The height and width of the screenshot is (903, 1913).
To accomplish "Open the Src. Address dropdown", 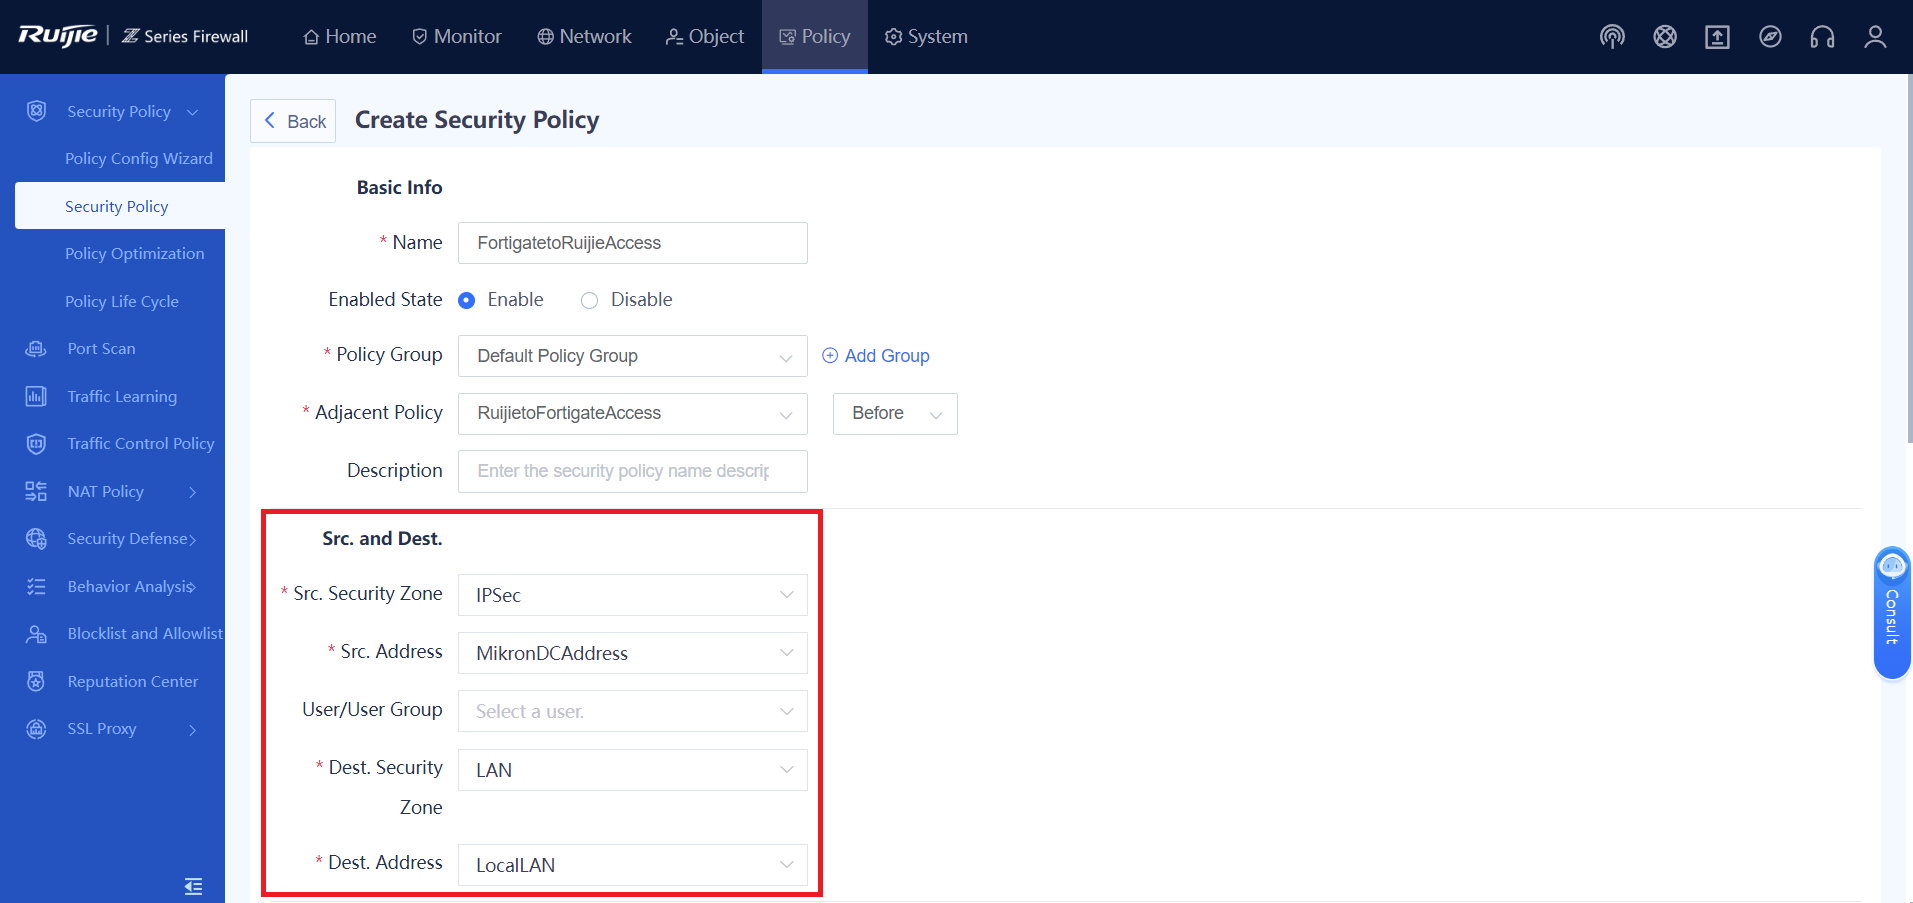I will coord(633,653).
